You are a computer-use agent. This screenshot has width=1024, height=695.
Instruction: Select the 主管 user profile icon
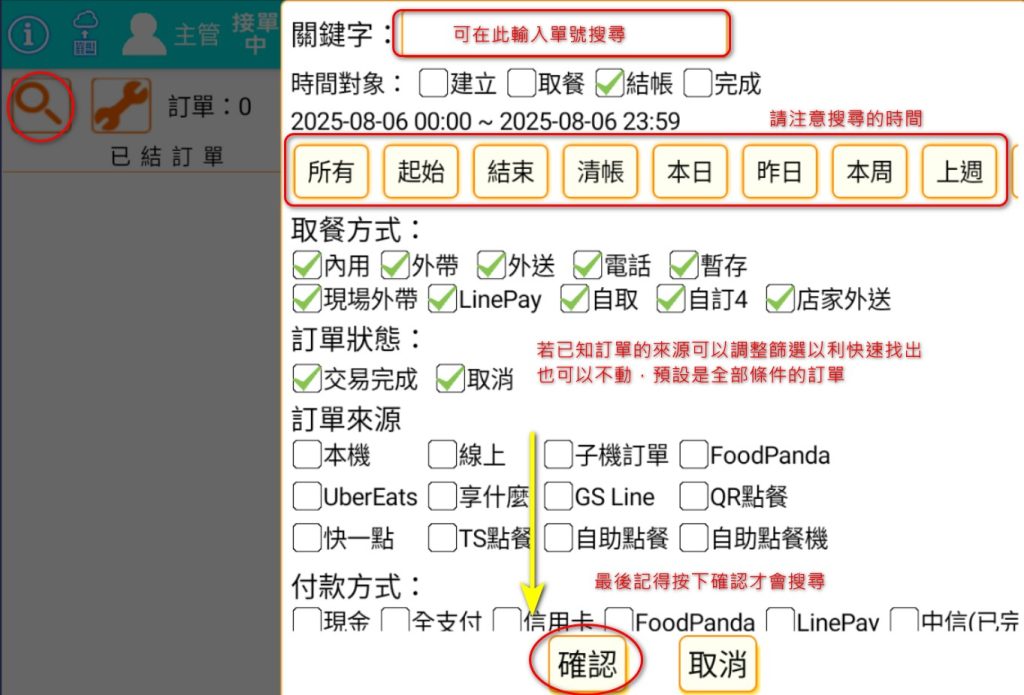pos(144,34)
